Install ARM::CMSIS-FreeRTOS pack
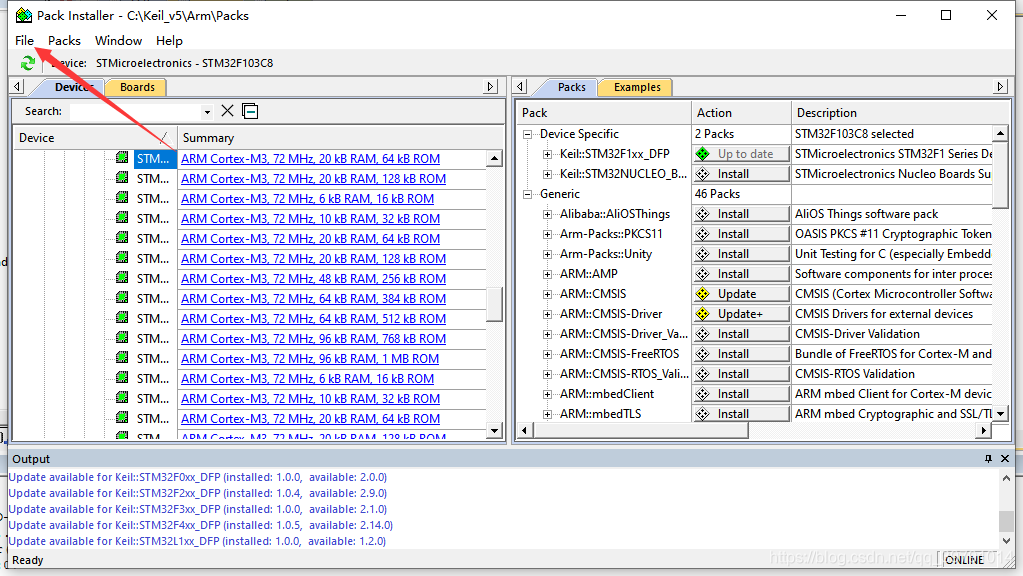Screen dimensions: 1023x576 pos(741,354)
